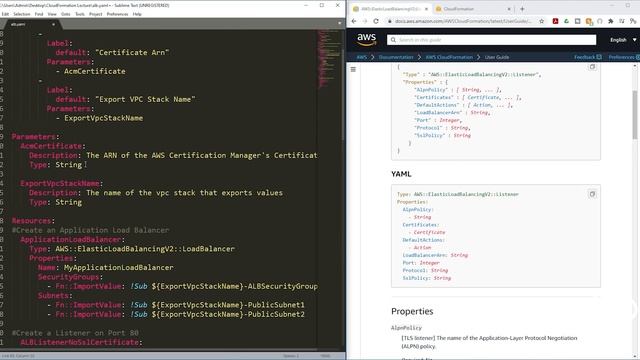Click the Resources: section heading in editor
The height and width of the screenshot is (360, 640).
point(33,221)
